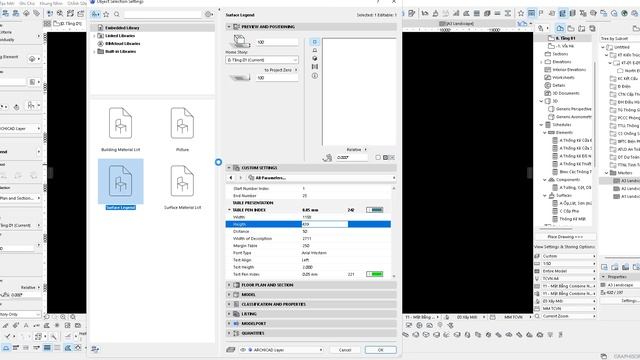Expand Classification and Properties panel

(229, 304)
